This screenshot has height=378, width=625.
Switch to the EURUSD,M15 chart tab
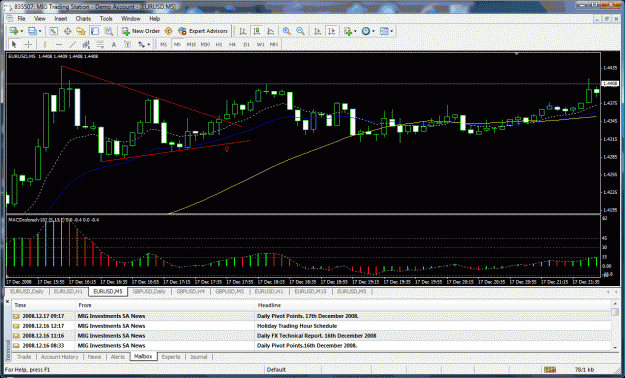[311, 291]
